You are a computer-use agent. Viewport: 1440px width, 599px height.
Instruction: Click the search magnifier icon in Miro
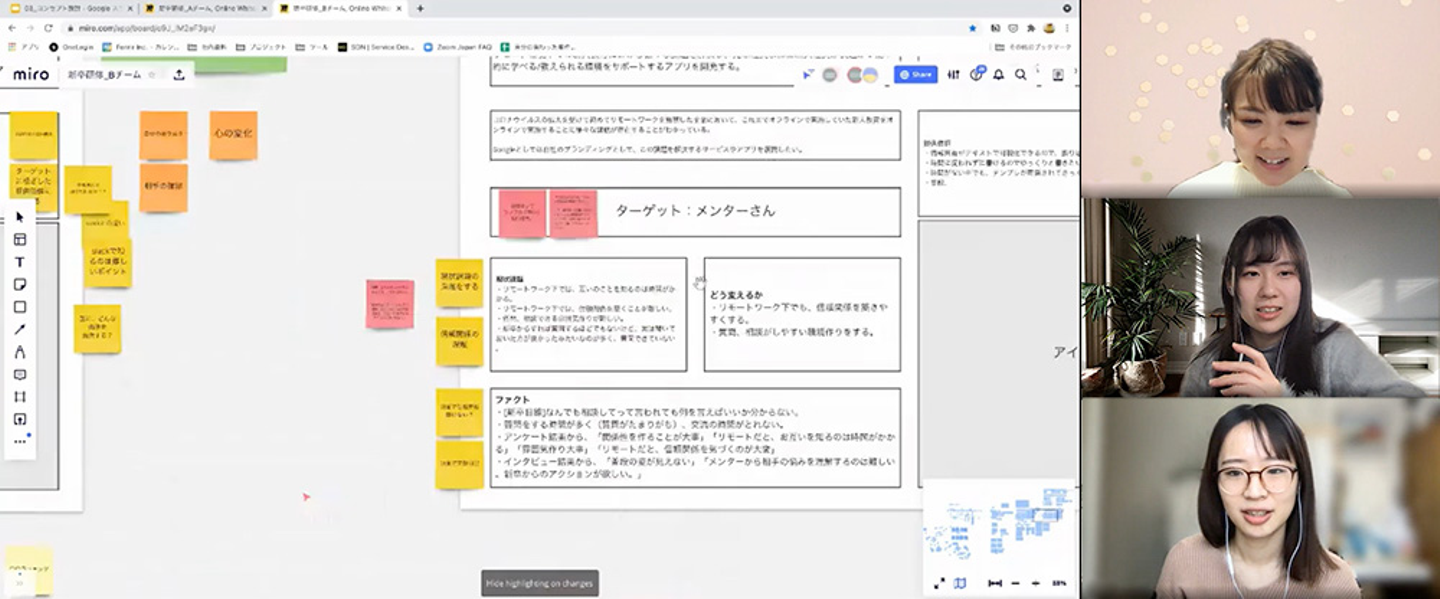pyautogui.click(x=1021, y=74)
